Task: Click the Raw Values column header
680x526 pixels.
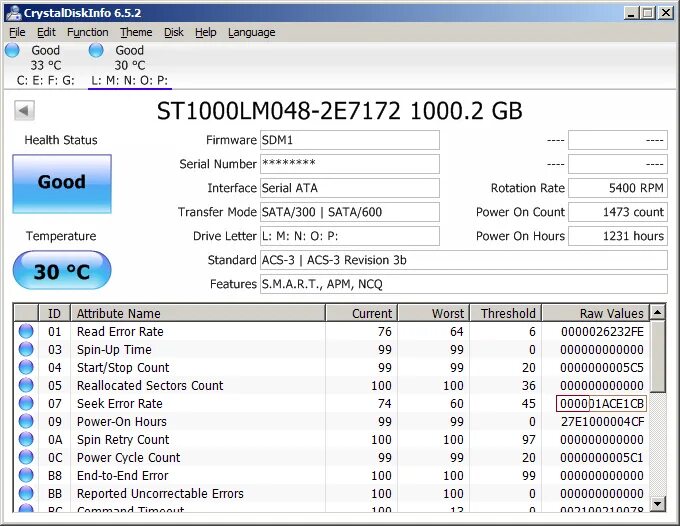Action: tap(596, 313)
